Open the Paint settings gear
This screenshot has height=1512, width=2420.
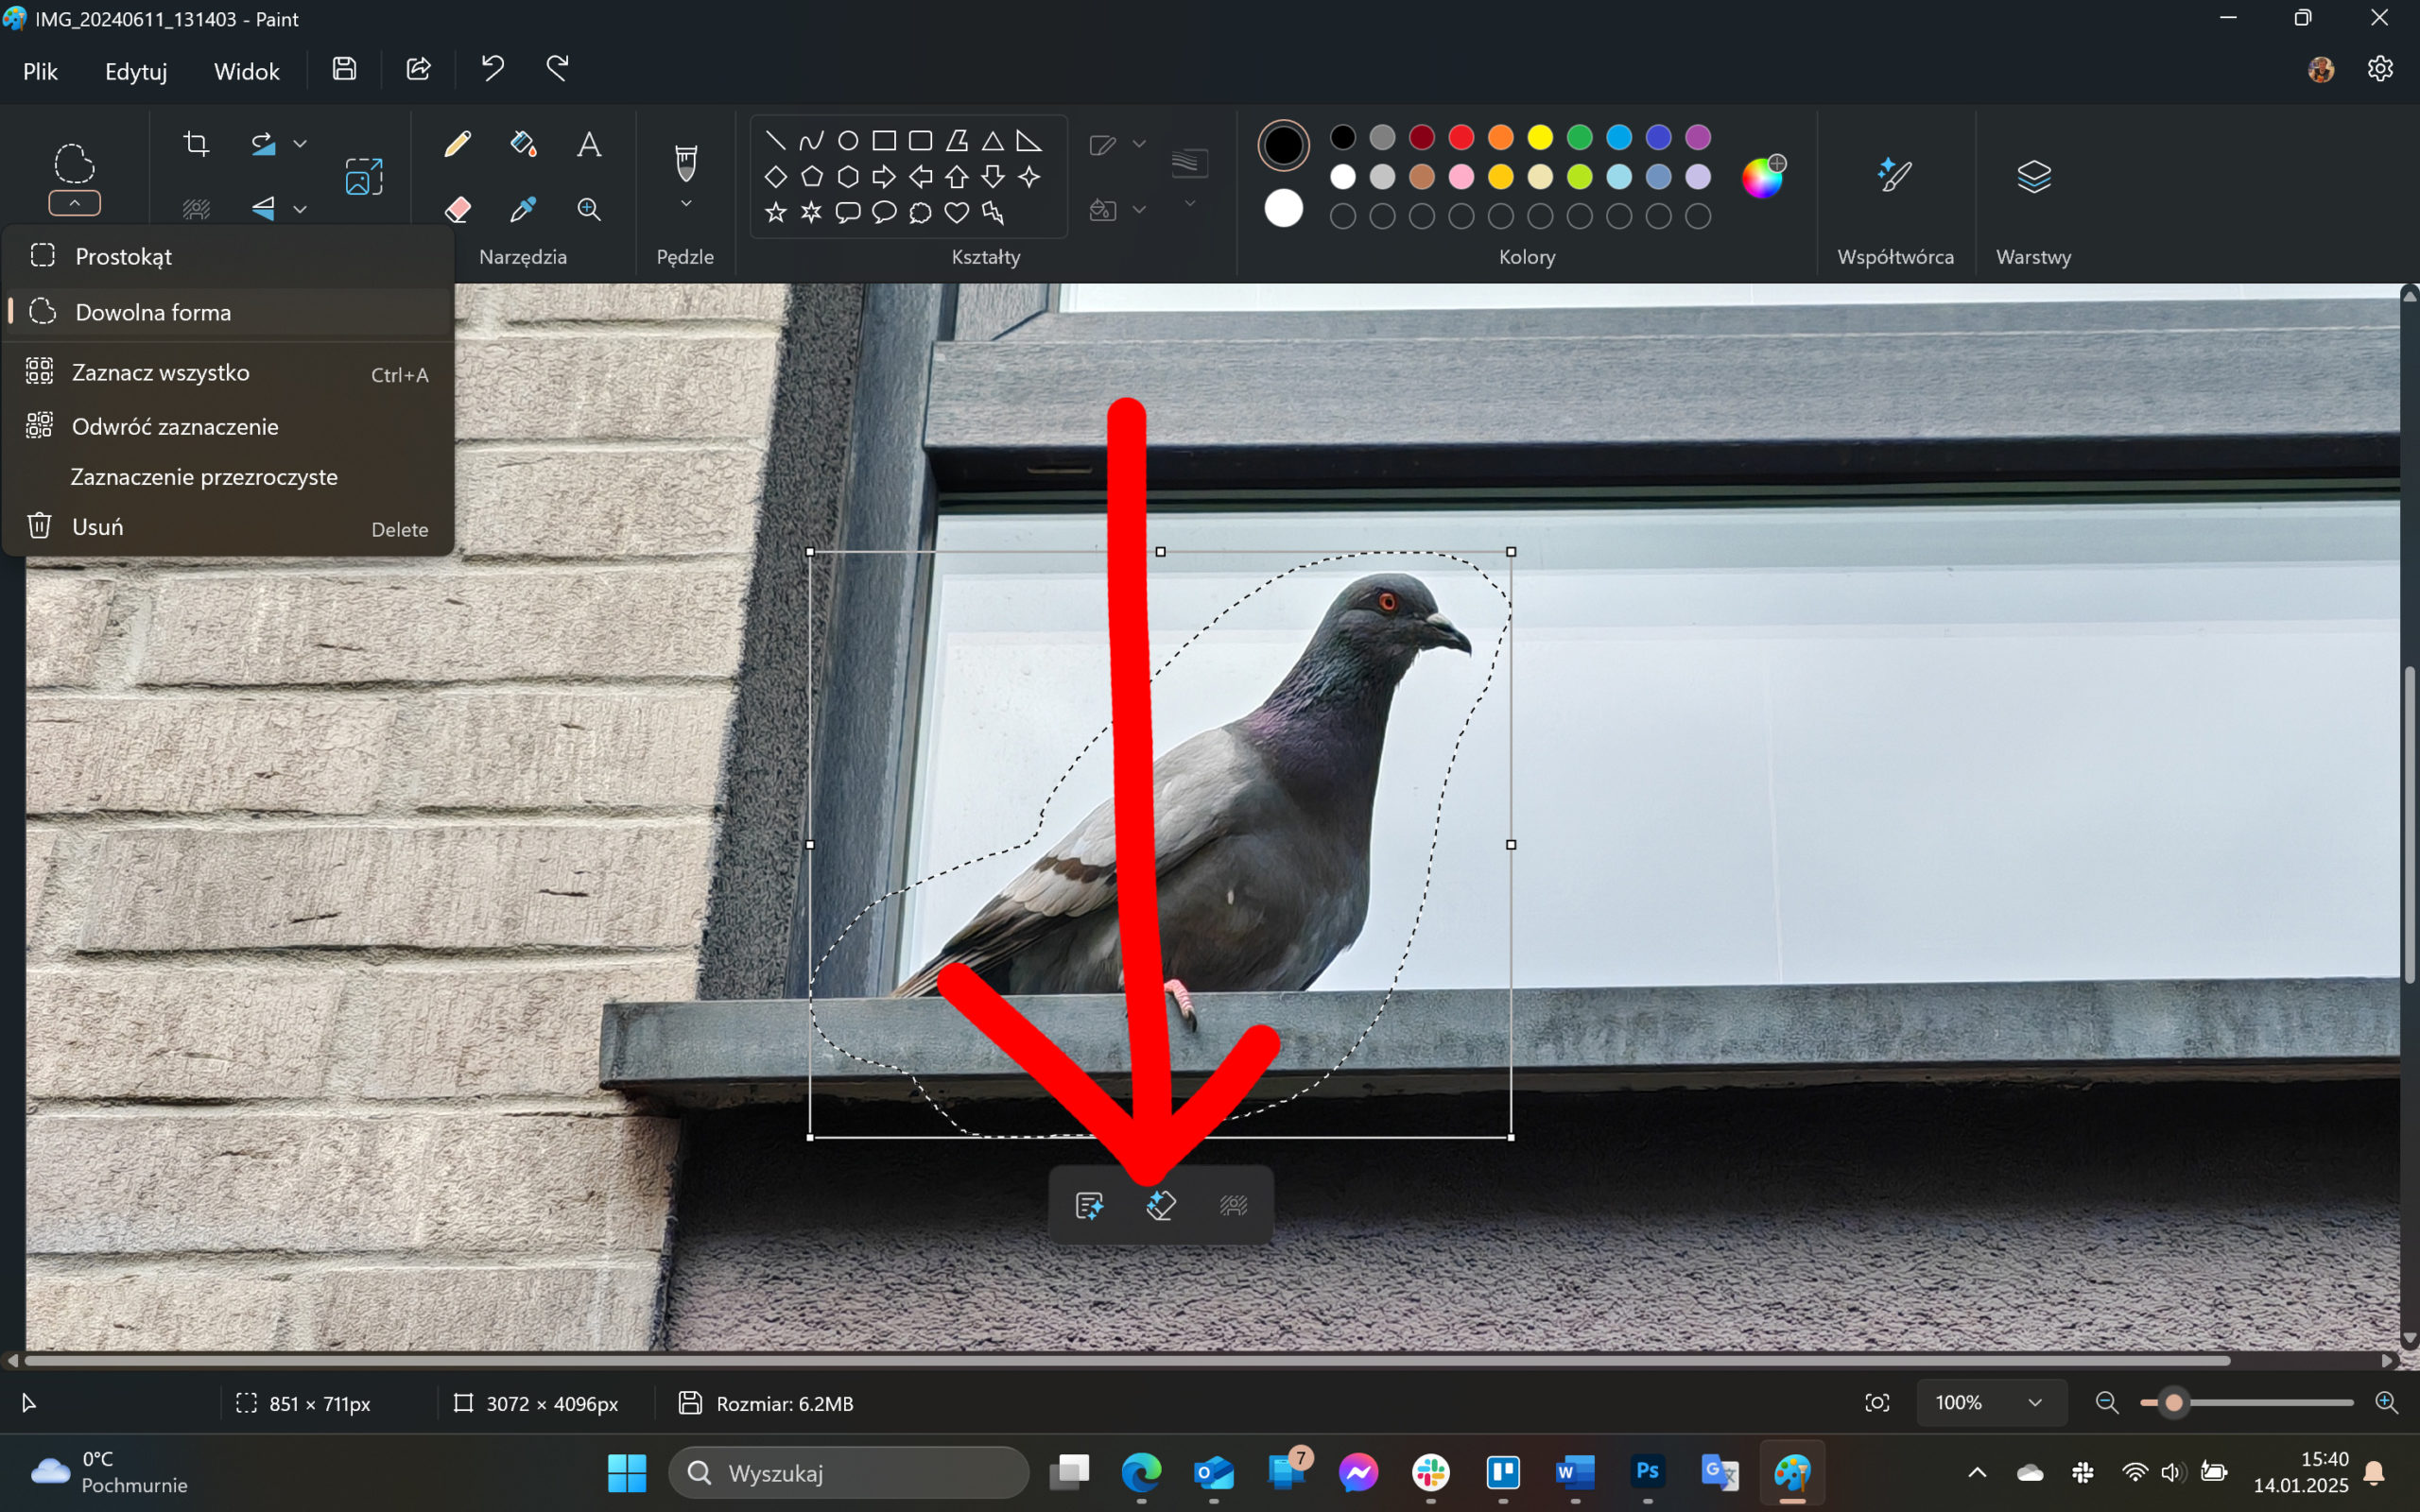coord(2381,68)
